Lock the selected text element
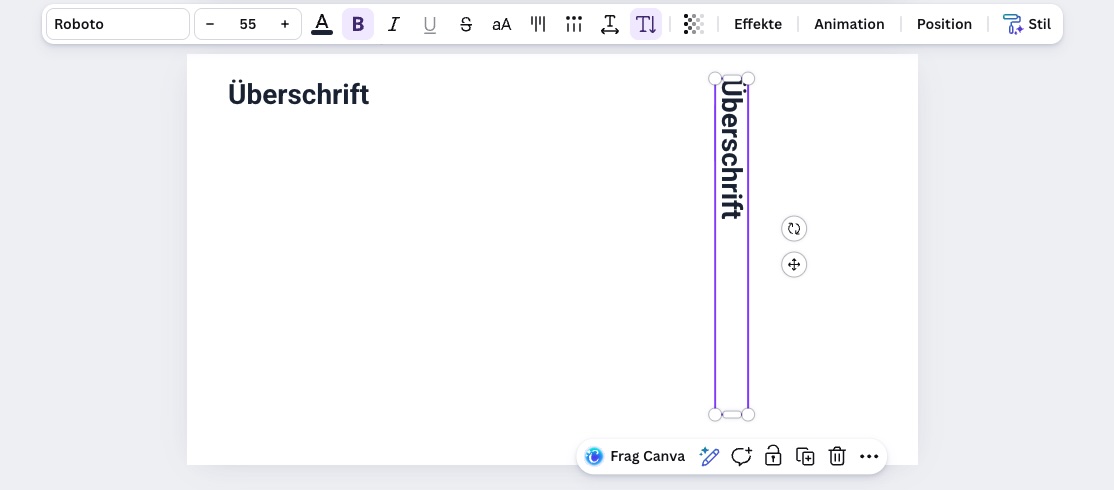Viewport: 1114px width, 490px height. (x=773, y=456)
